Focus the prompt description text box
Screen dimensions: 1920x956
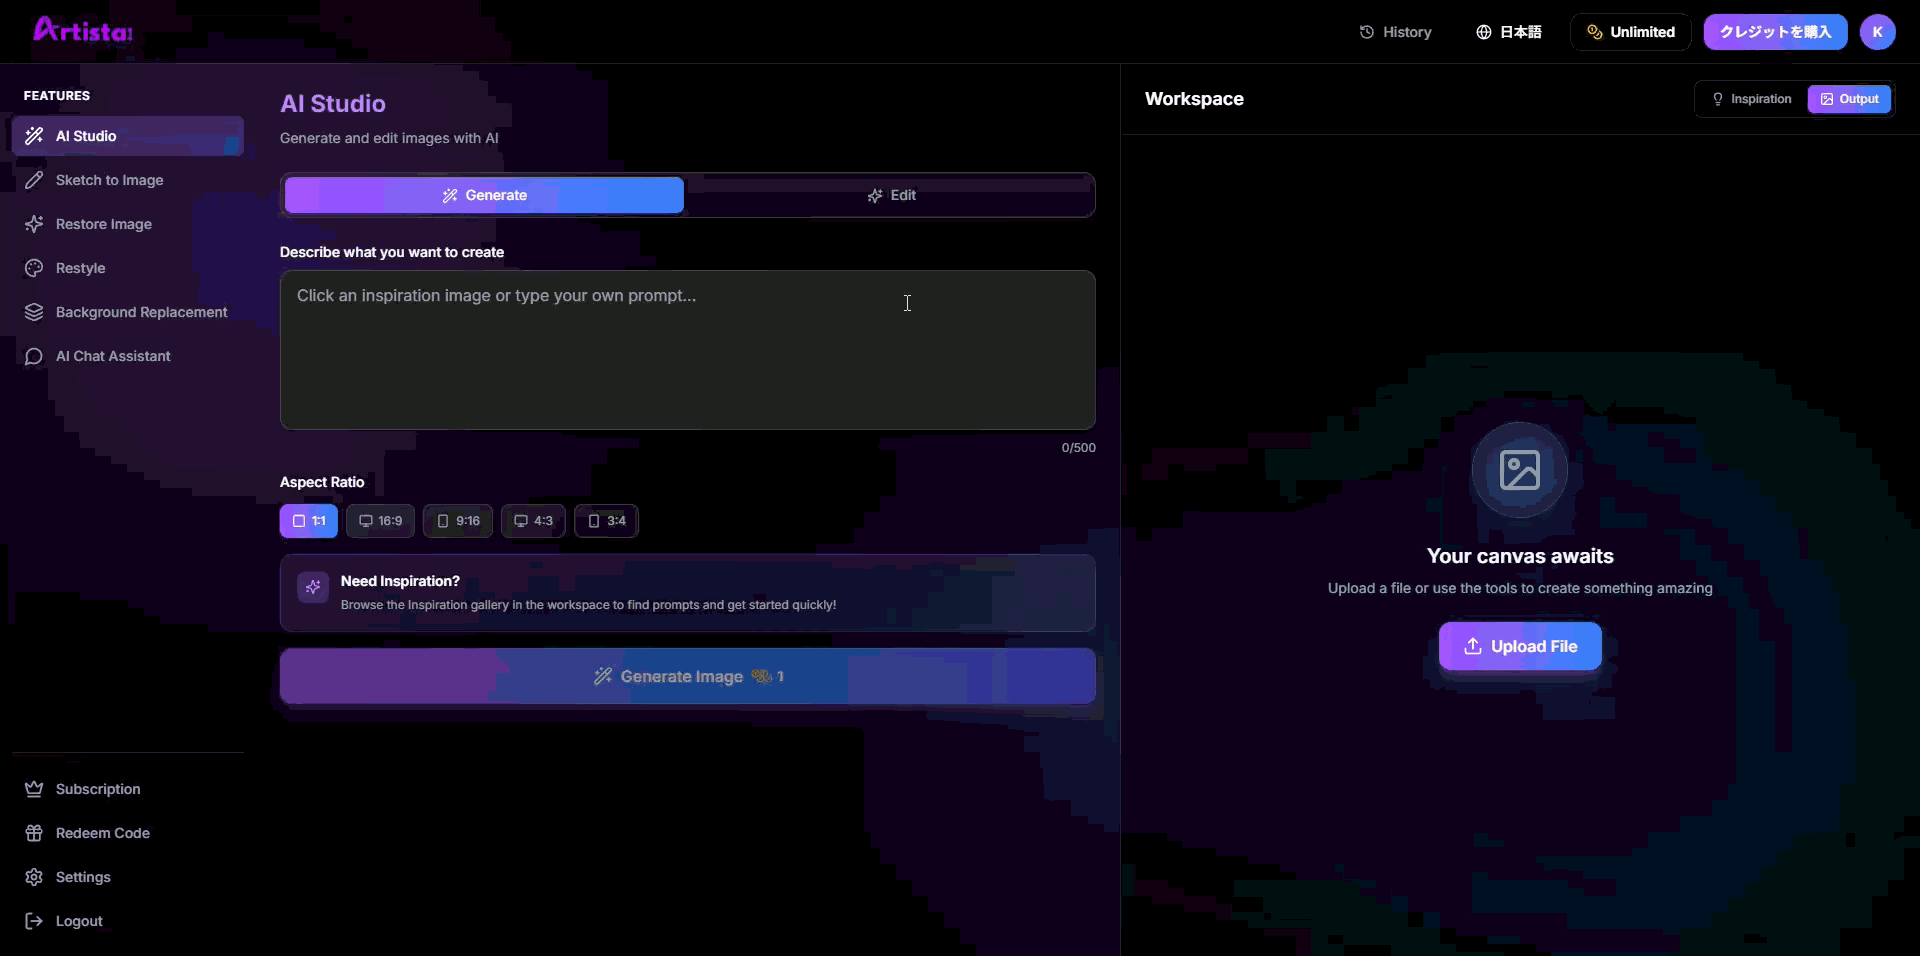tap(687, 350)
